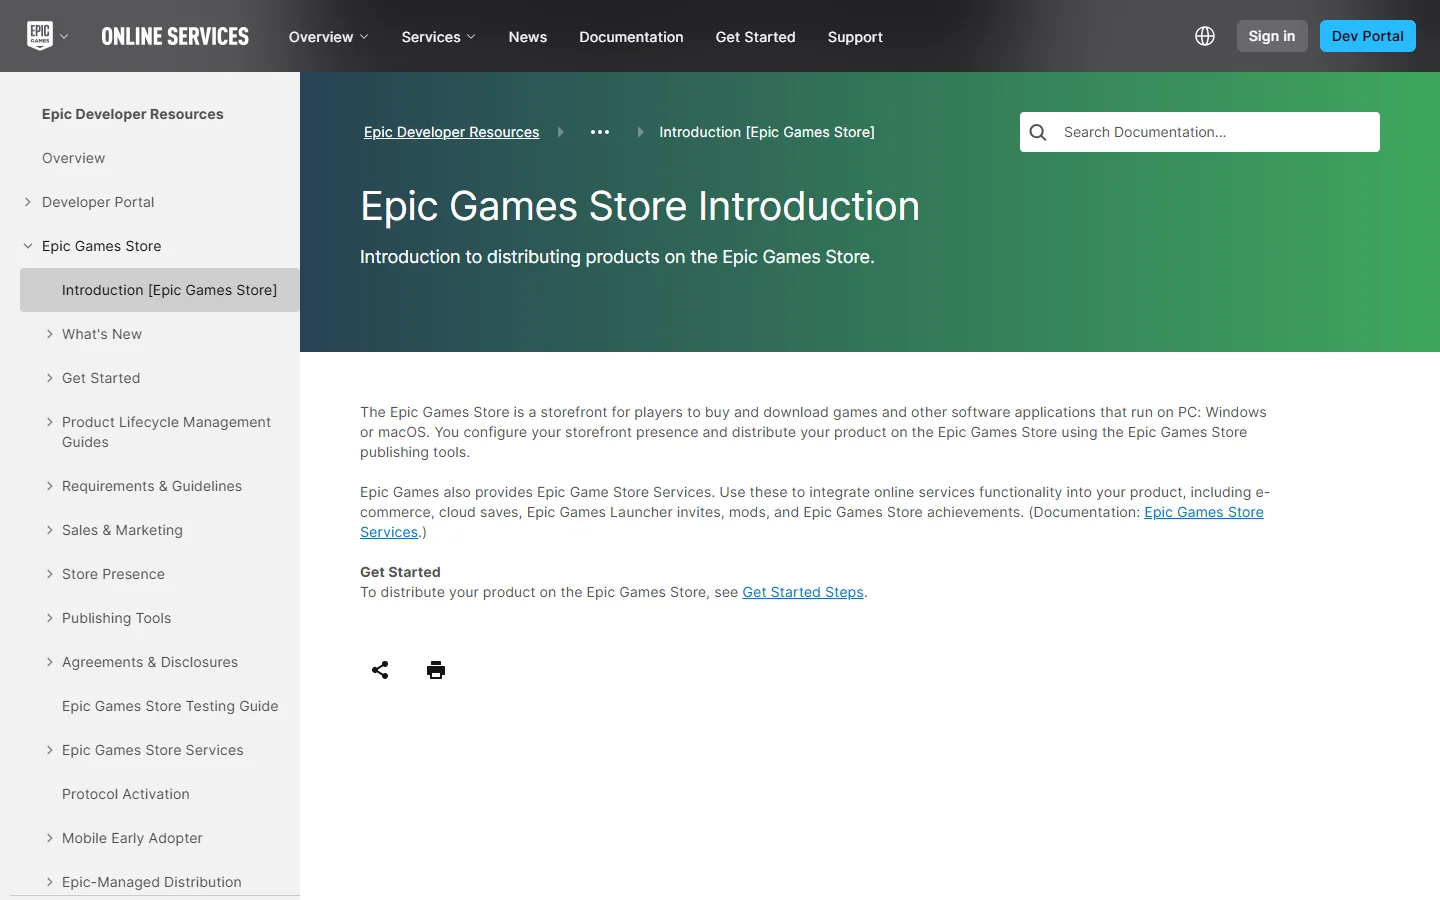Expand Requirements & Guidelines section
The height and width of the screenshot is (900, 1440).
[x=50, y=486]
